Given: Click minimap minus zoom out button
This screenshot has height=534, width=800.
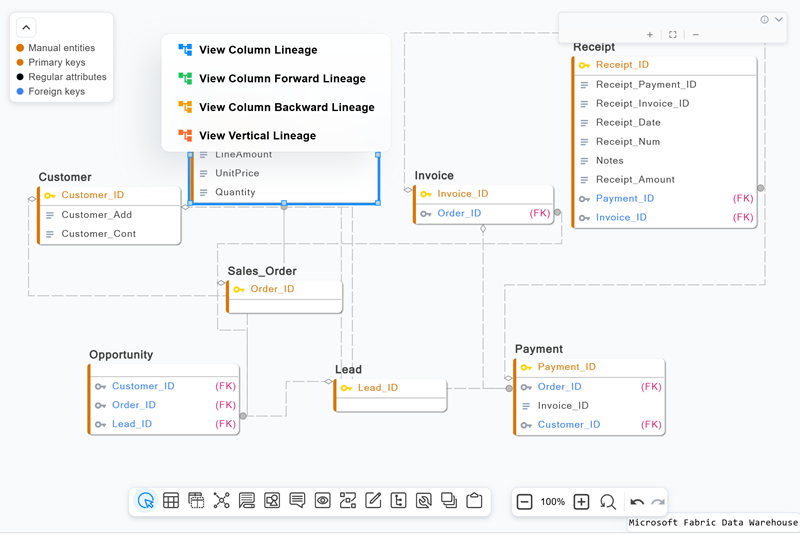Looking at the screenshot, I should click(x=695, y=35).
